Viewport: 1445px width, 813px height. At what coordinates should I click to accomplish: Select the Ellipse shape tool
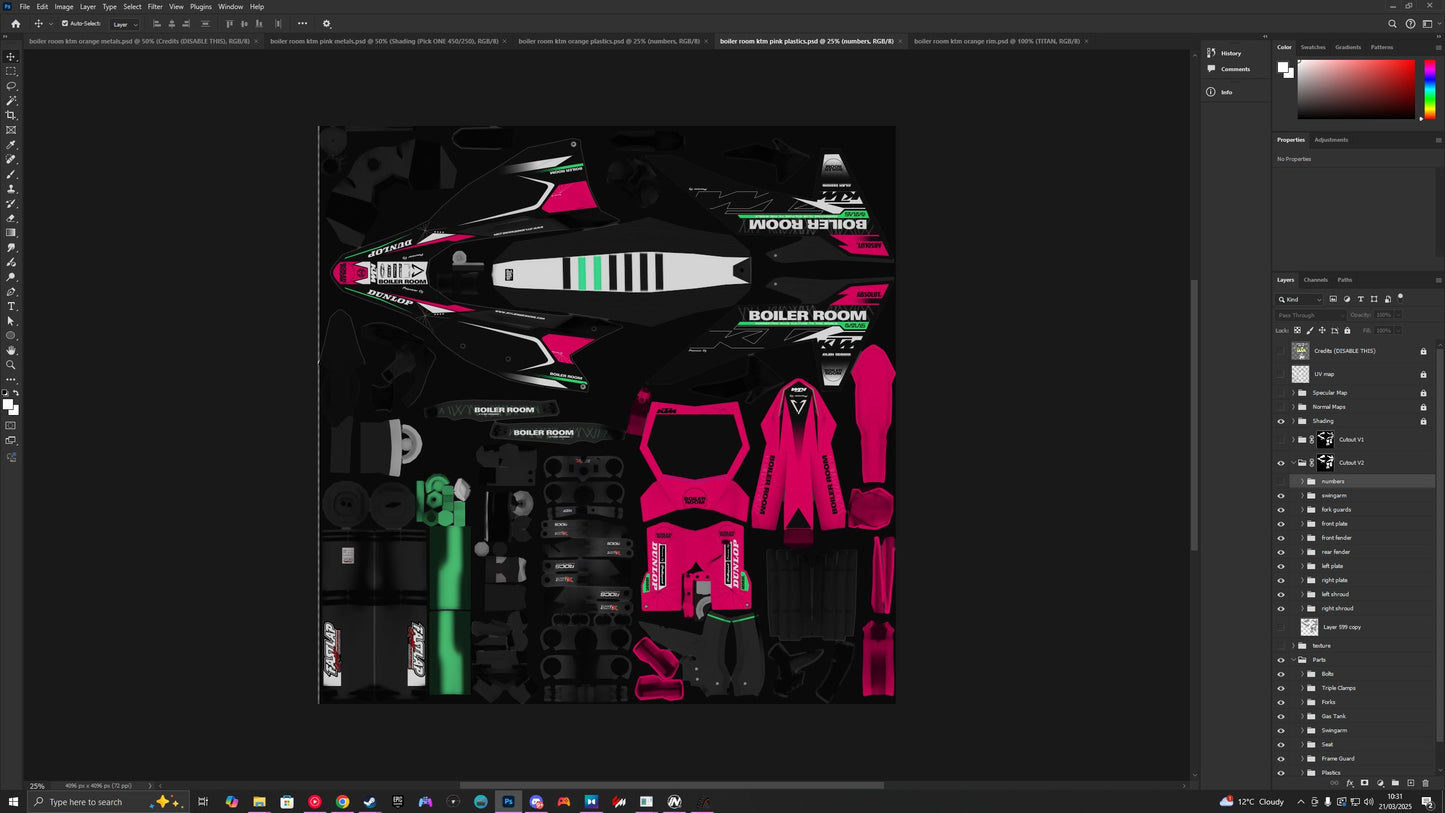coord(11,336)
